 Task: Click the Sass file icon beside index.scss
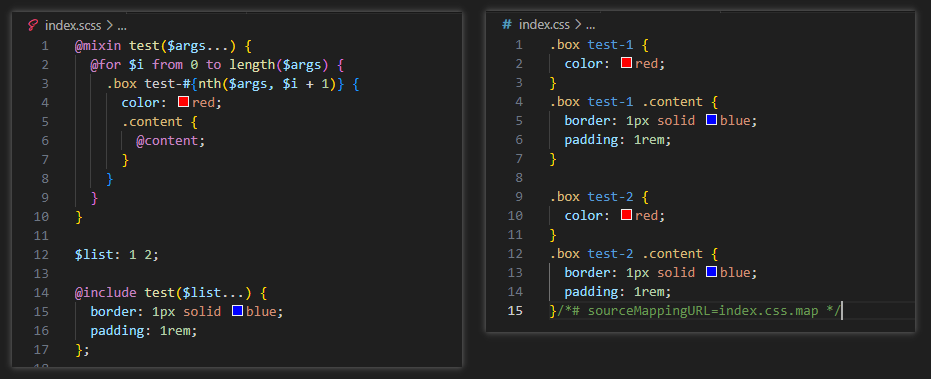pyautogui.click(x=33, y=26)
